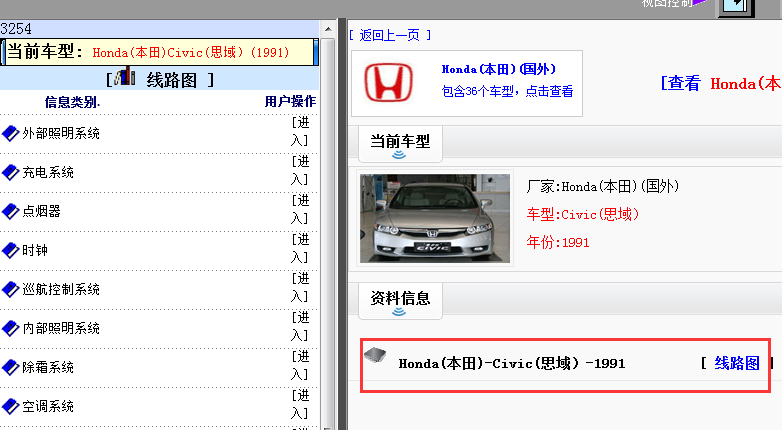Click 点烟器 category text
The width and height of the screenshot is (782, 430).
tap(41, 212)
